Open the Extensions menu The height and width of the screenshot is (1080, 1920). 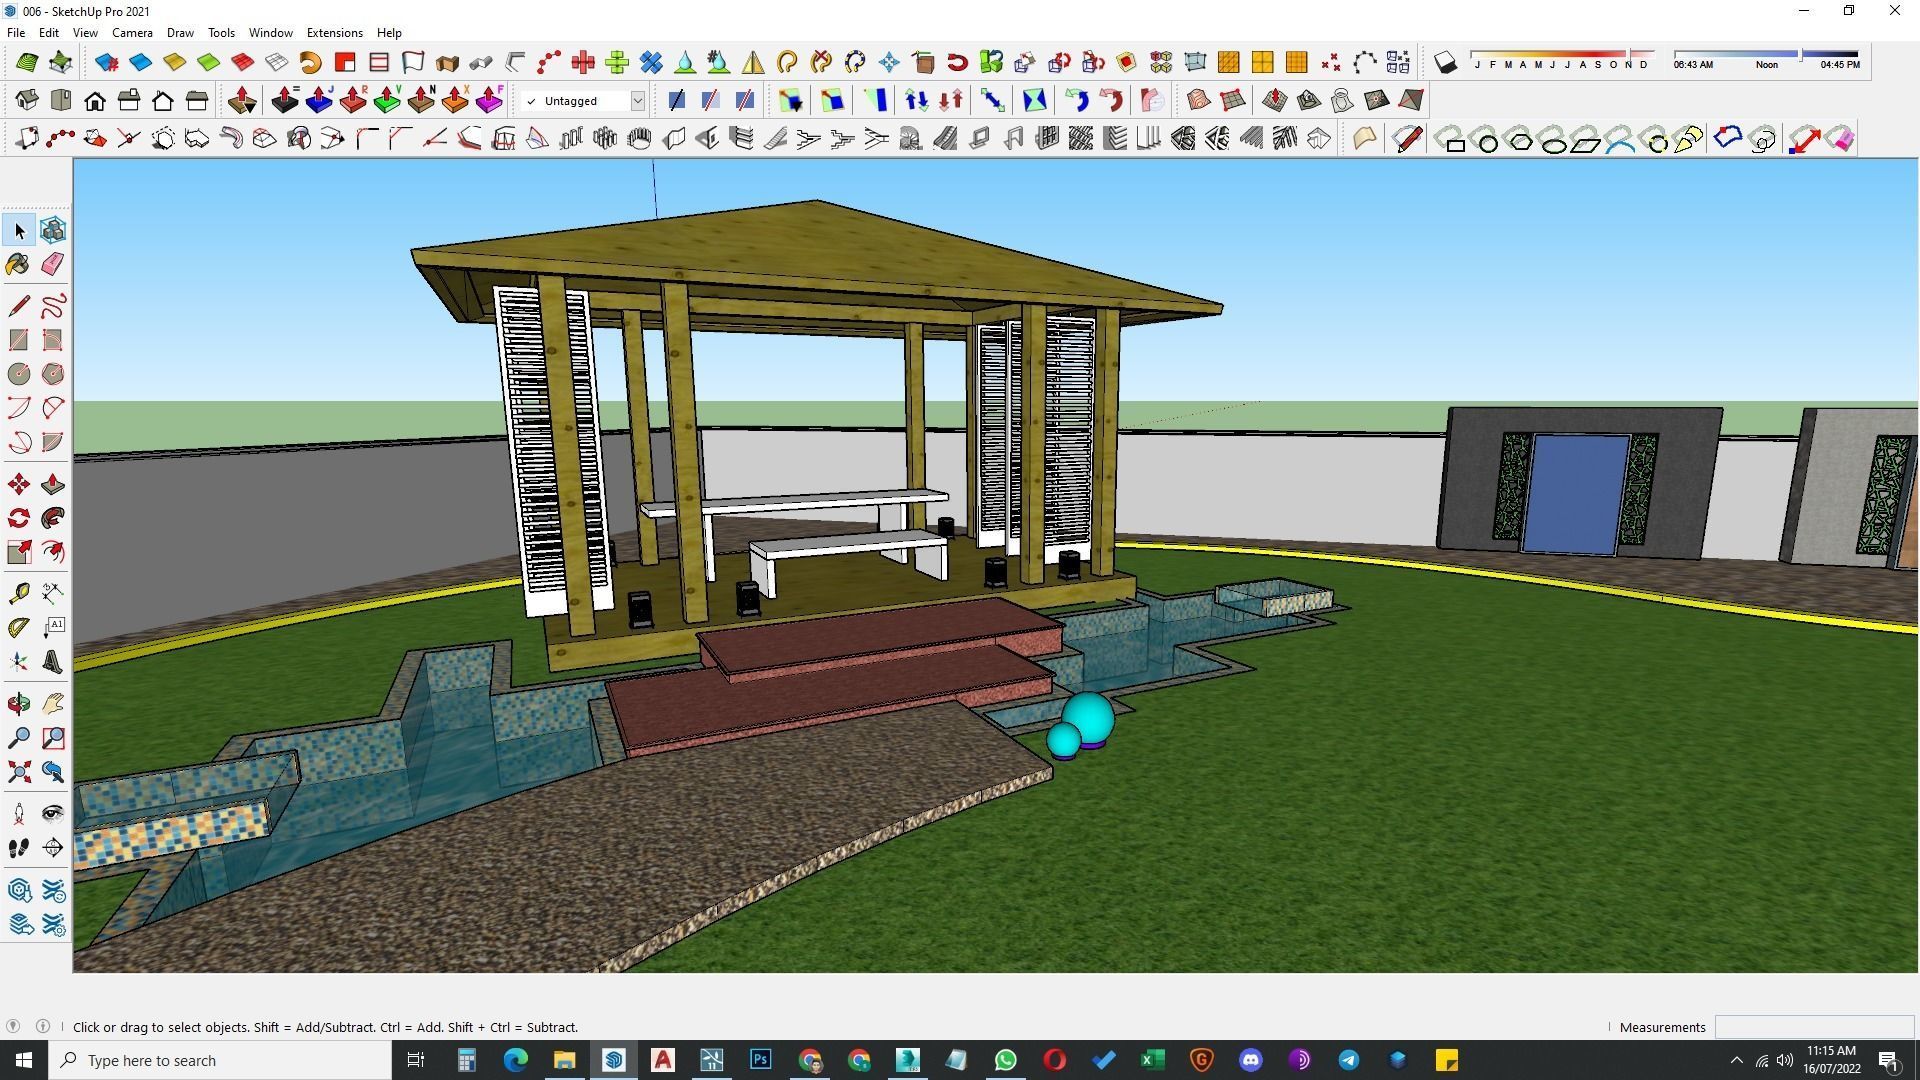(334, 33)
